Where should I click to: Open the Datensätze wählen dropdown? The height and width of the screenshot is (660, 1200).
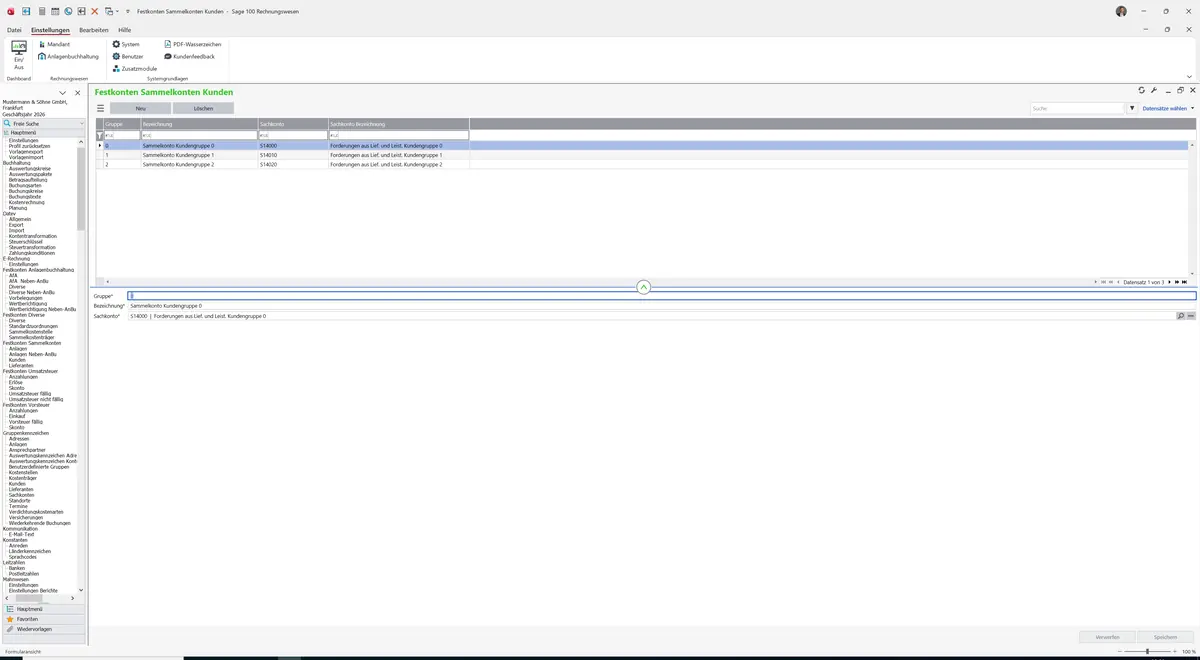pos(1168,108)
